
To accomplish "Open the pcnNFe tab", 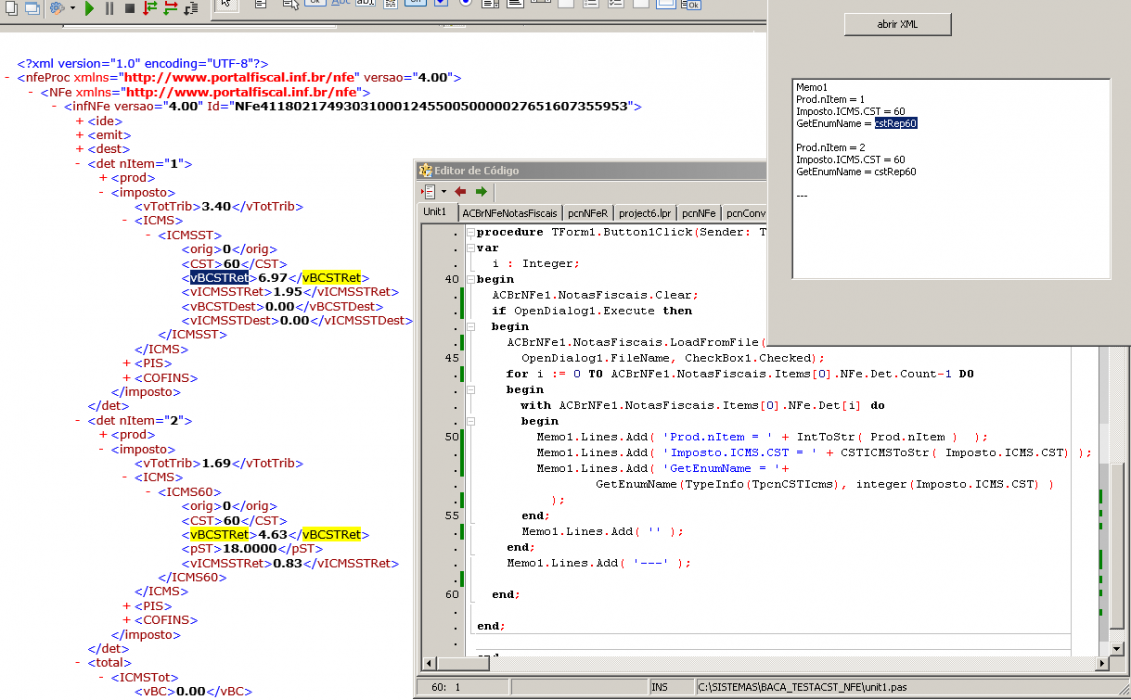I will [699, 214].
